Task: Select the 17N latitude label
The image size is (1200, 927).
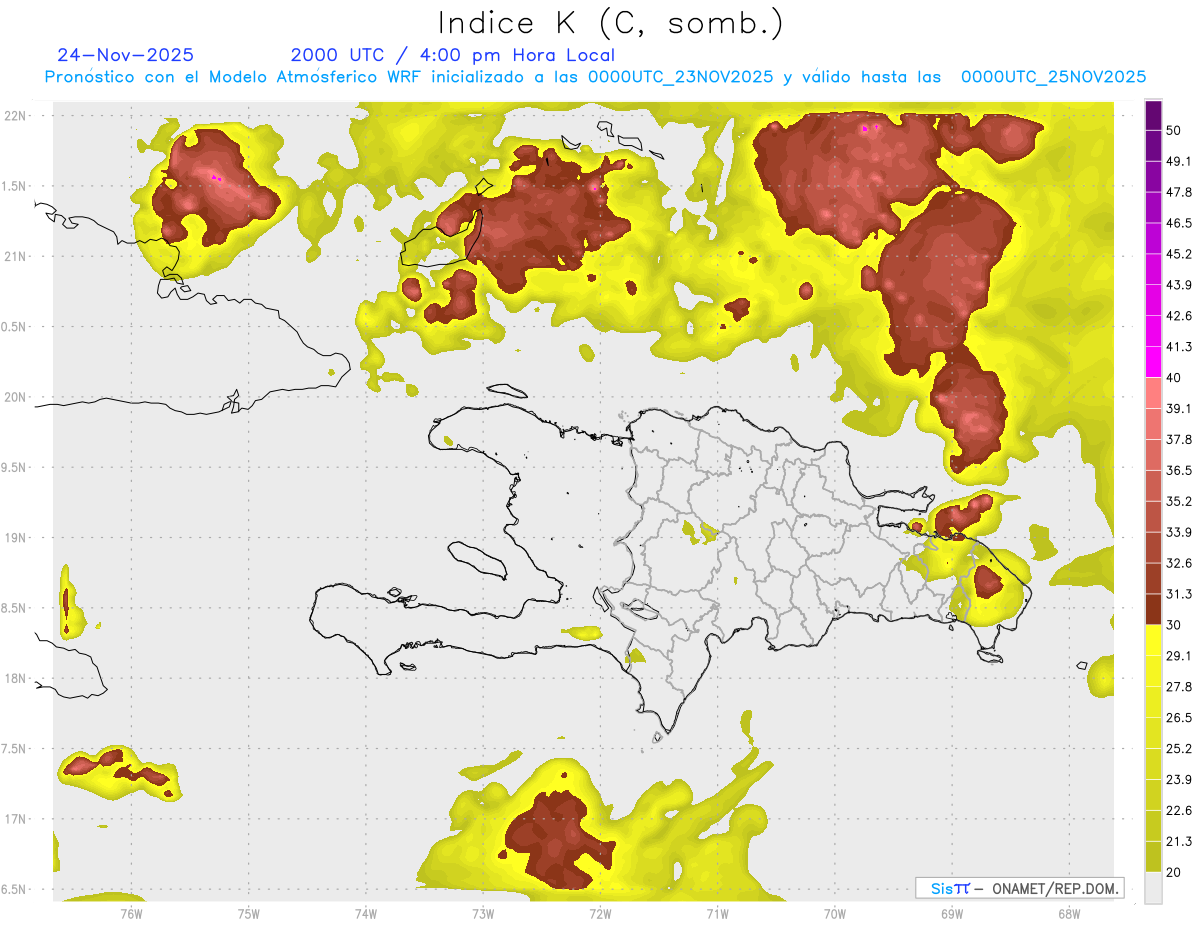Action: click(15, 819)
